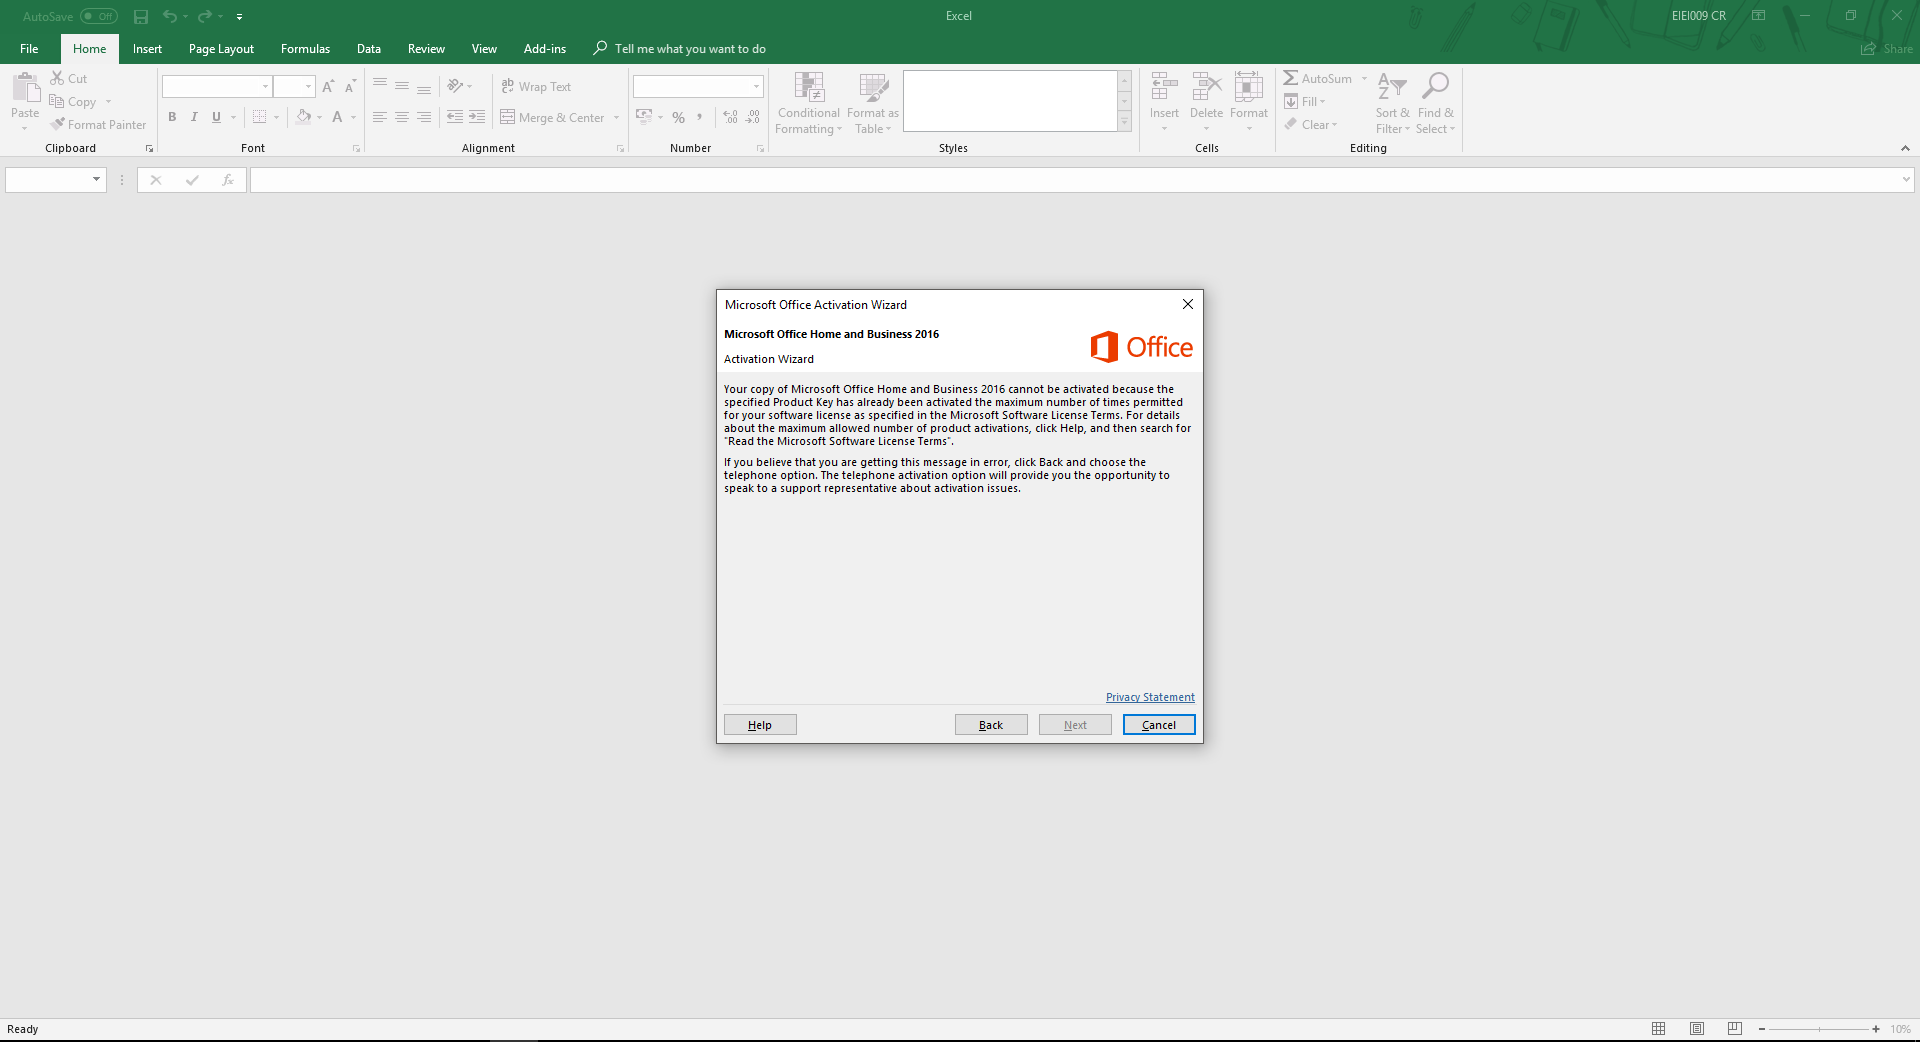Switch to the Data tab
Image resolution: width=1920 pixels, height=1042 pixels.
(x=369, y=48)
